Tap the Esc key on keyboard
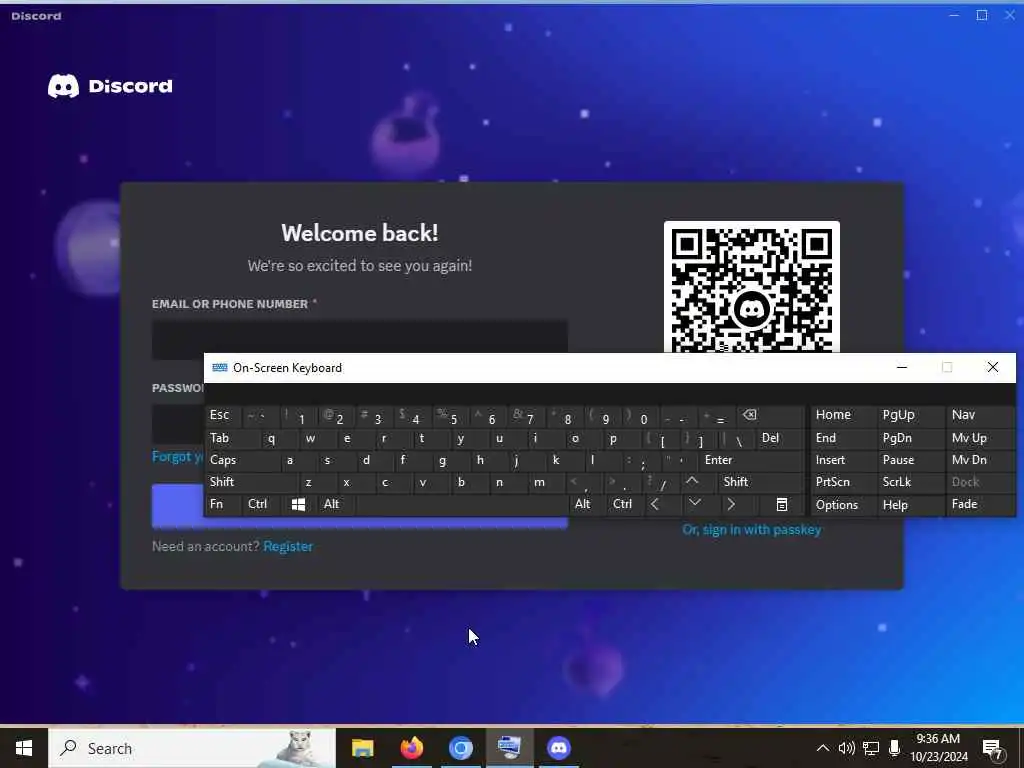Viewport: 1024px width, 768px height. [223, 415]
